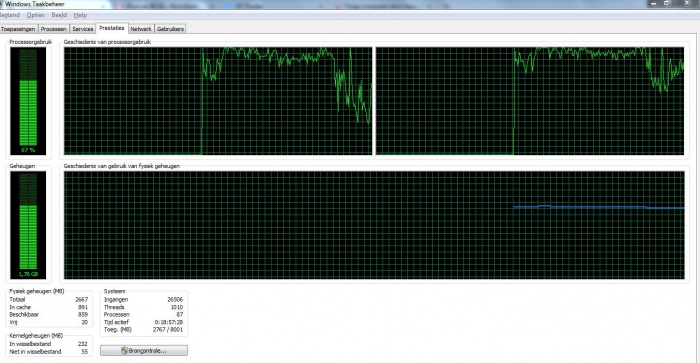Open the Help menu
700x363 pixels.
(x=80, y=15)
